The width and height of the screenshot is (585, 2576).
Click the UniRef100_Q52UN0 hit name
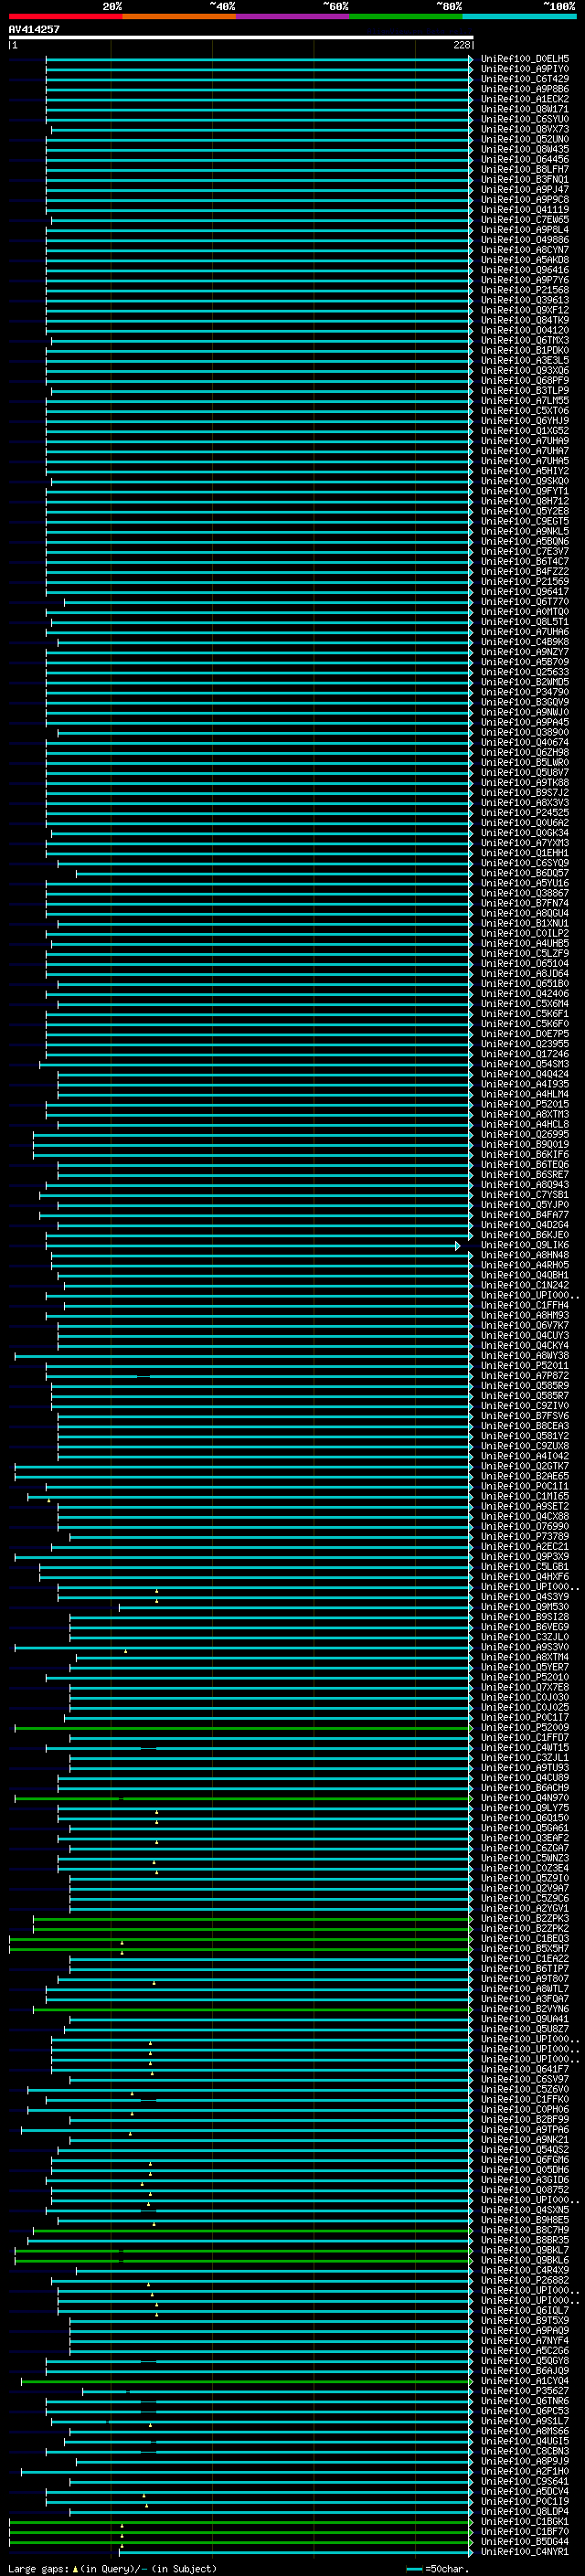coord(524,139)
